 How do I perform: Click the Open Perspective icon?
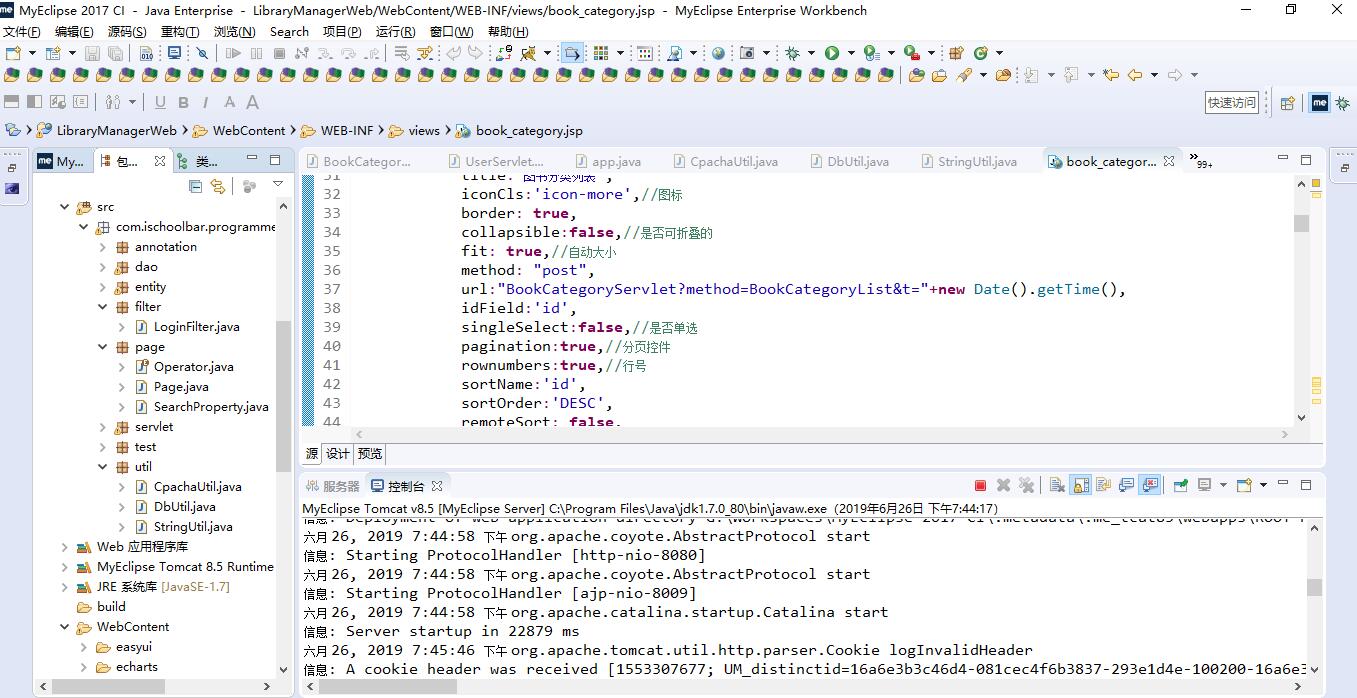point(1288,102)
